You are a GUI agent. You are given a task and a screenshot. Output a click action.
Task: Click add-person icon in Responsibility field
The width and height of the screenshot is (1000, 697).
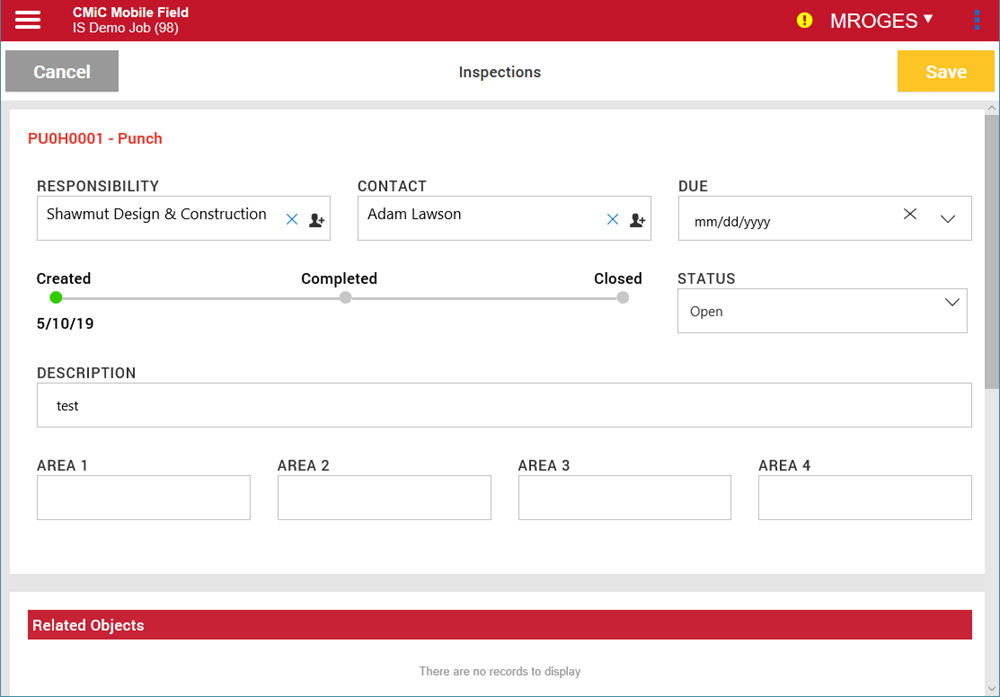click(x=316, y=220)
